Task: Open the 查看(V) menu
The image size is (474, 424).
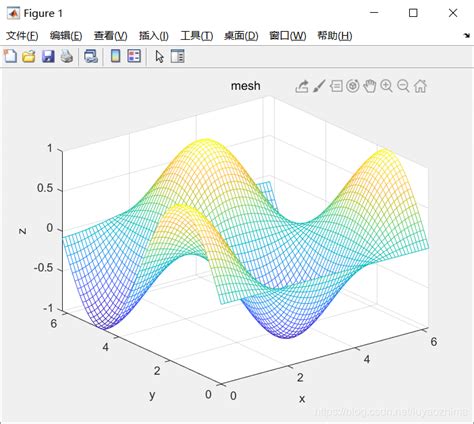Action: pyautogui.click(x=110, y=35)
